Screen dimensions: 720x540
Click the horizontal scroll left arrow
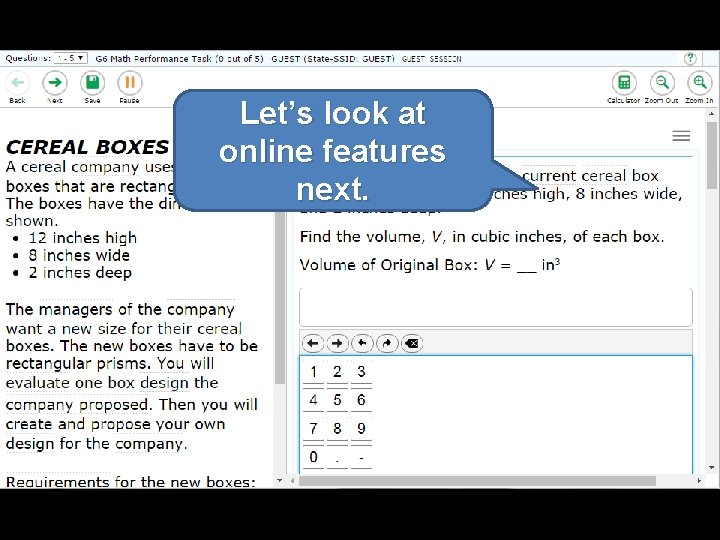point(292,481)
